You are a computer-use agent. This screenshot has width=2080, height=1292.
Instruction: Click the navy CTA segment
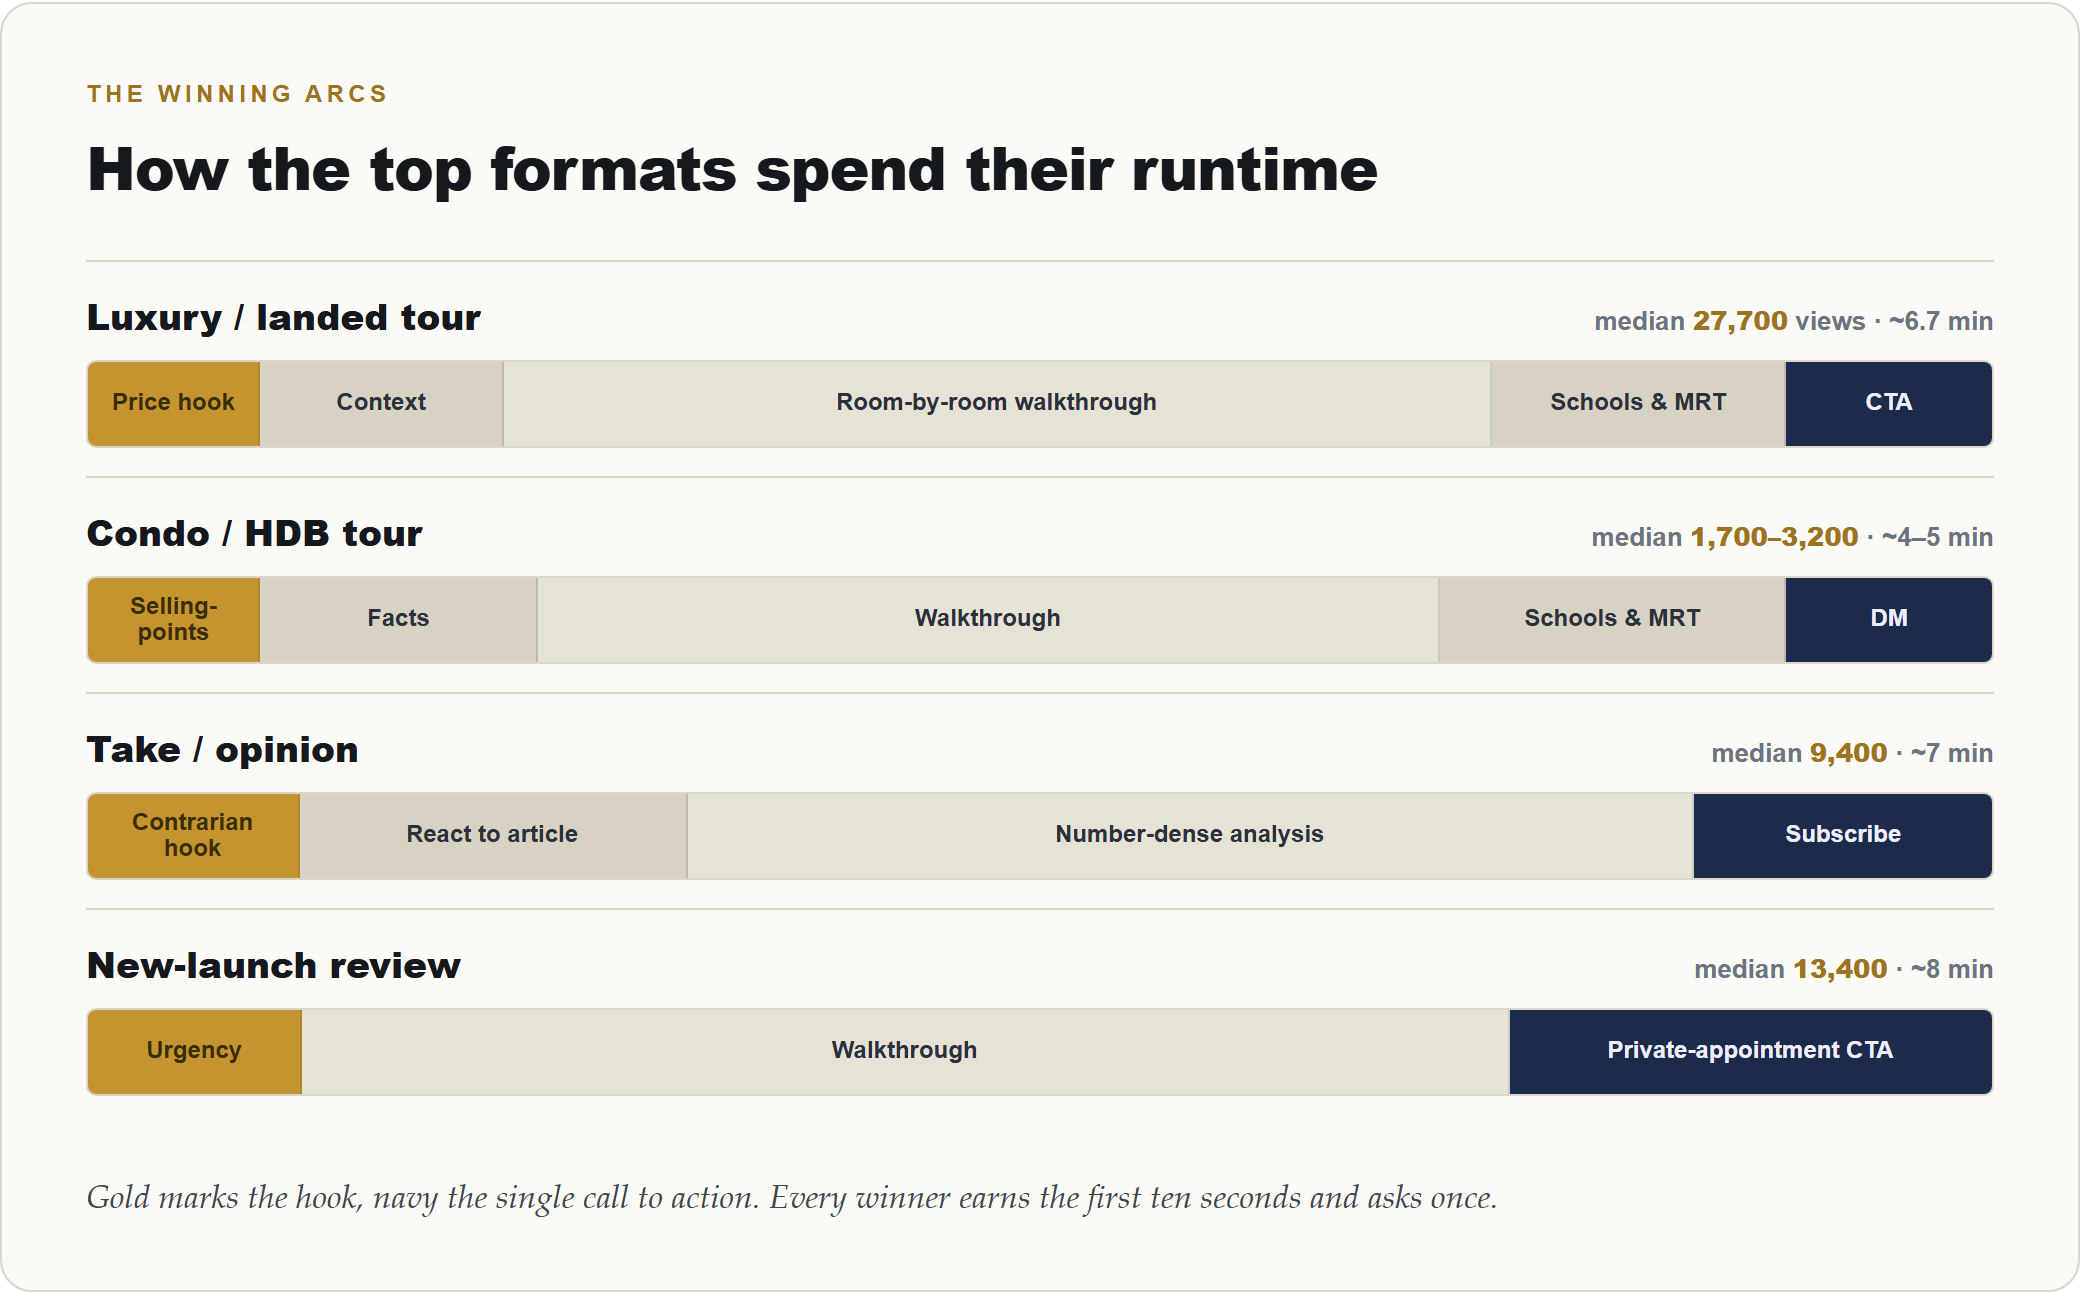(1889, 403)
